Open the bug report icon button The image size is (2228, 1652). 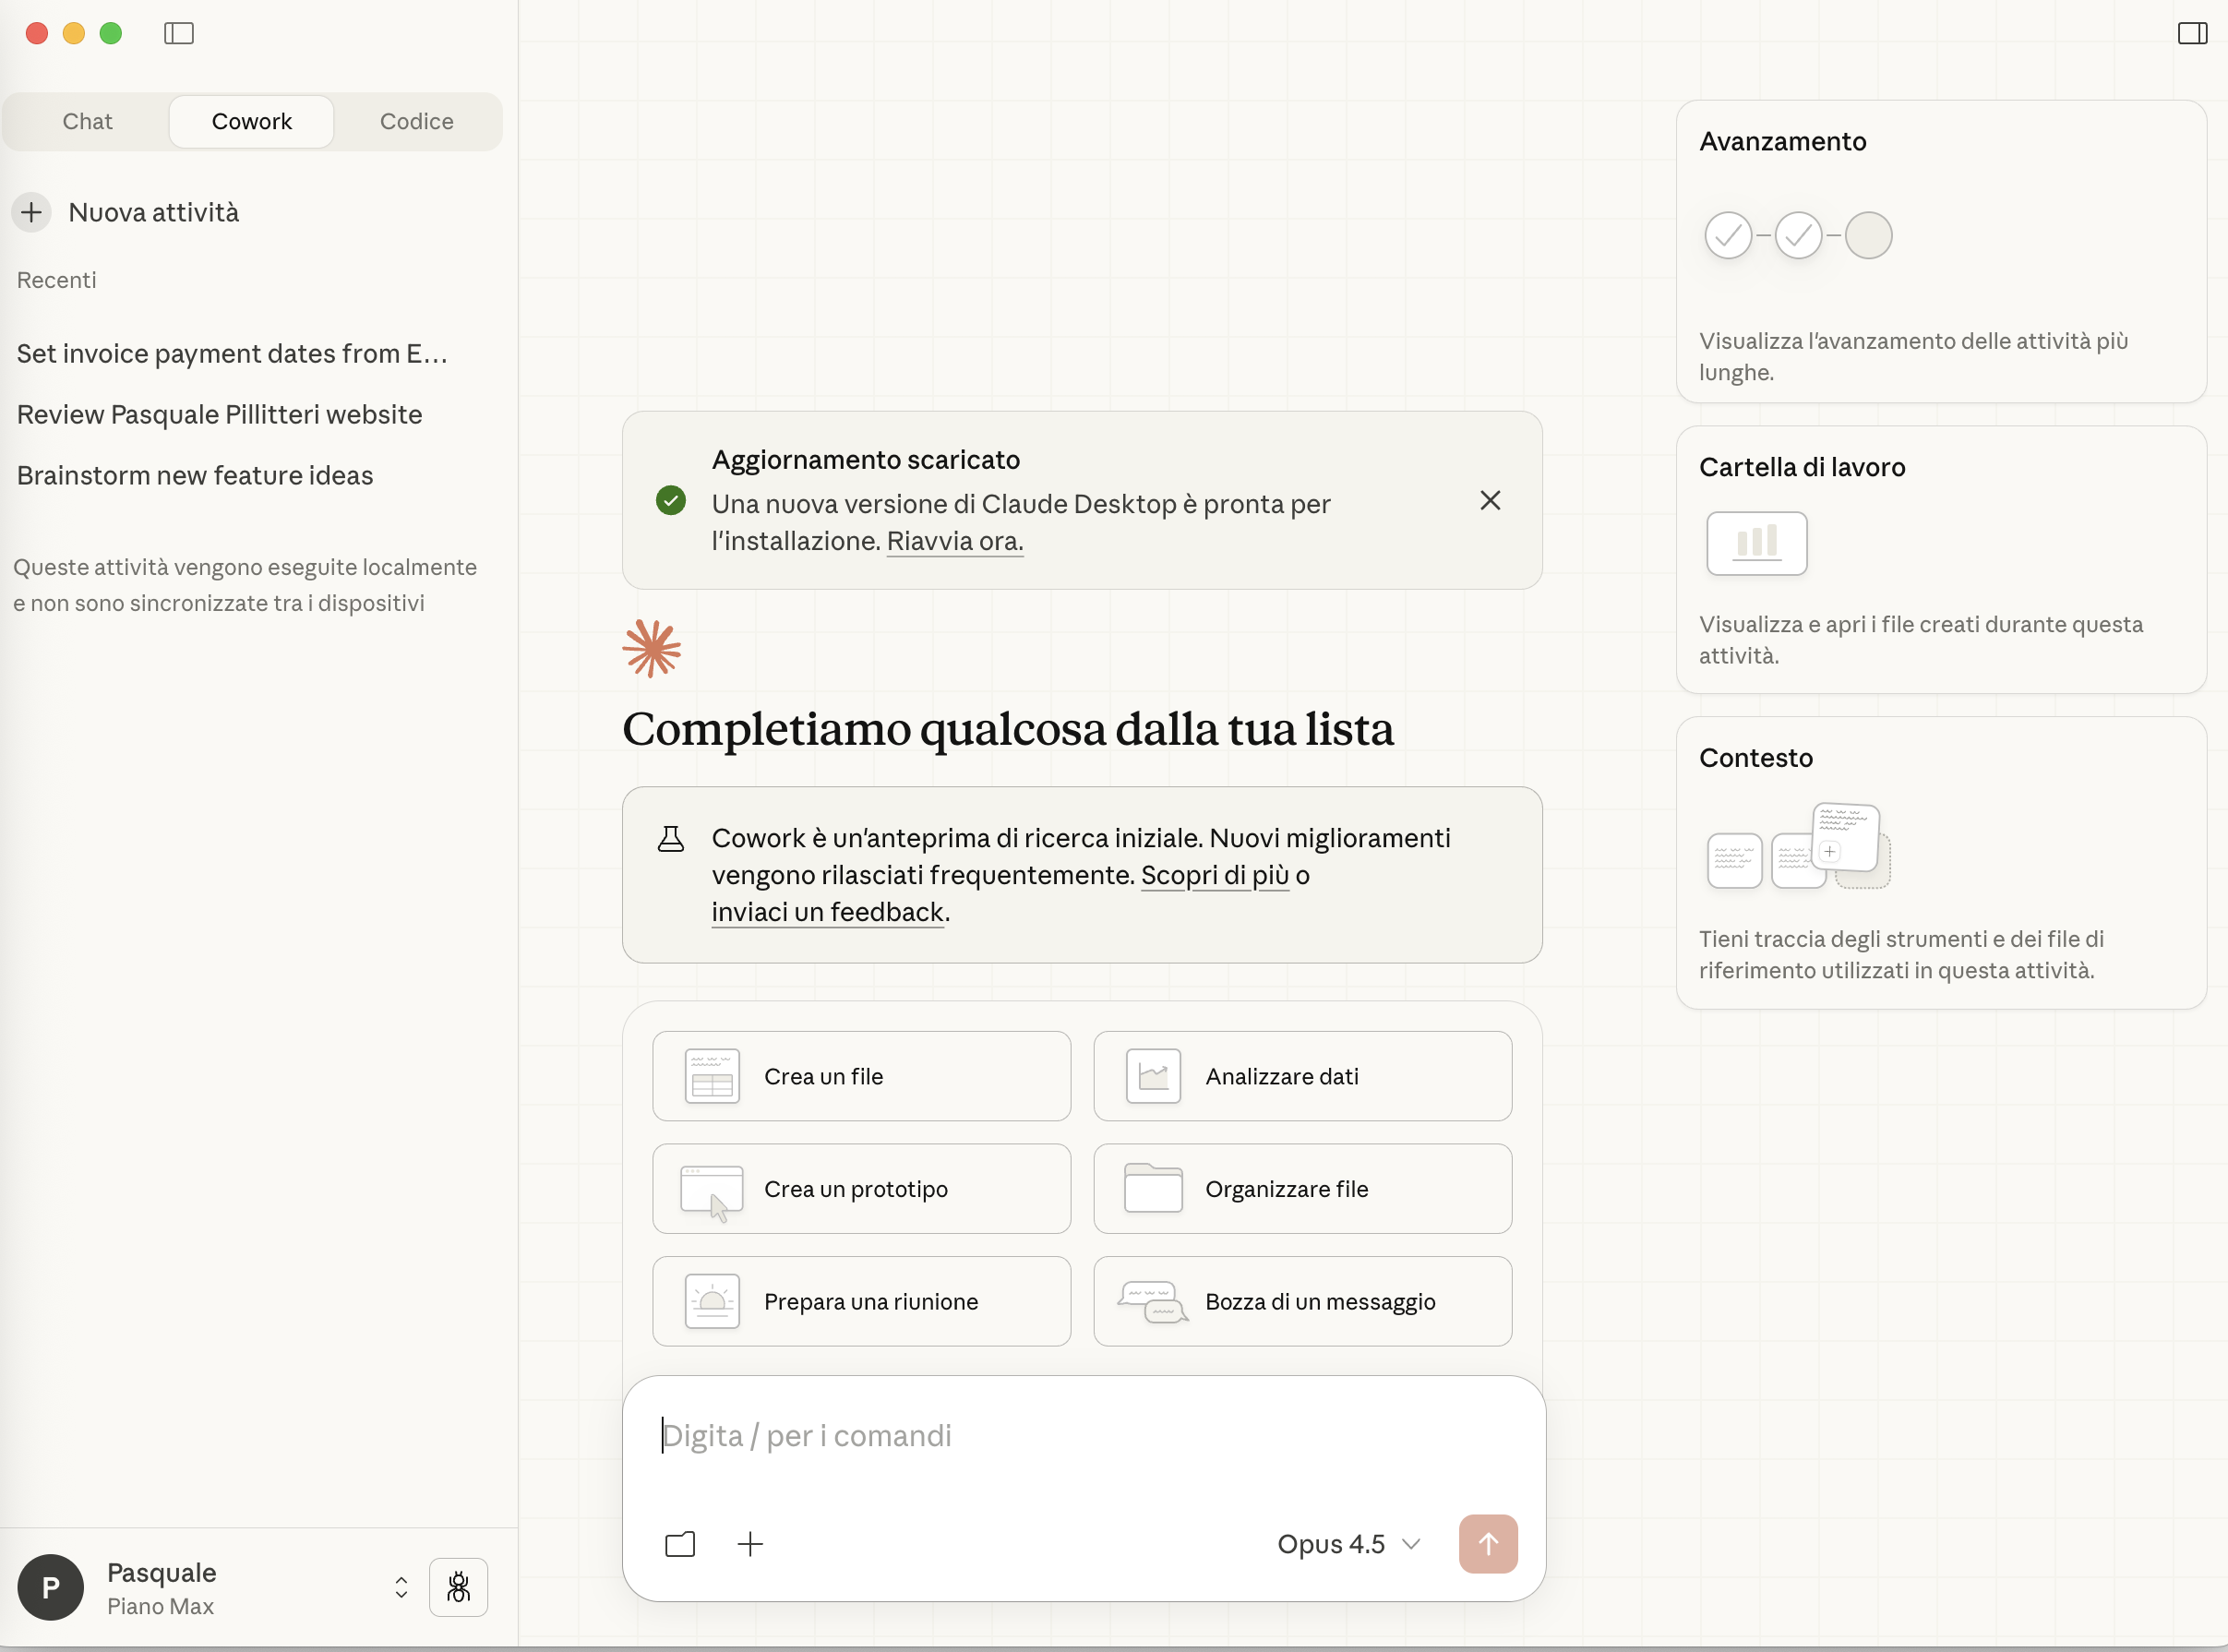458,1586
